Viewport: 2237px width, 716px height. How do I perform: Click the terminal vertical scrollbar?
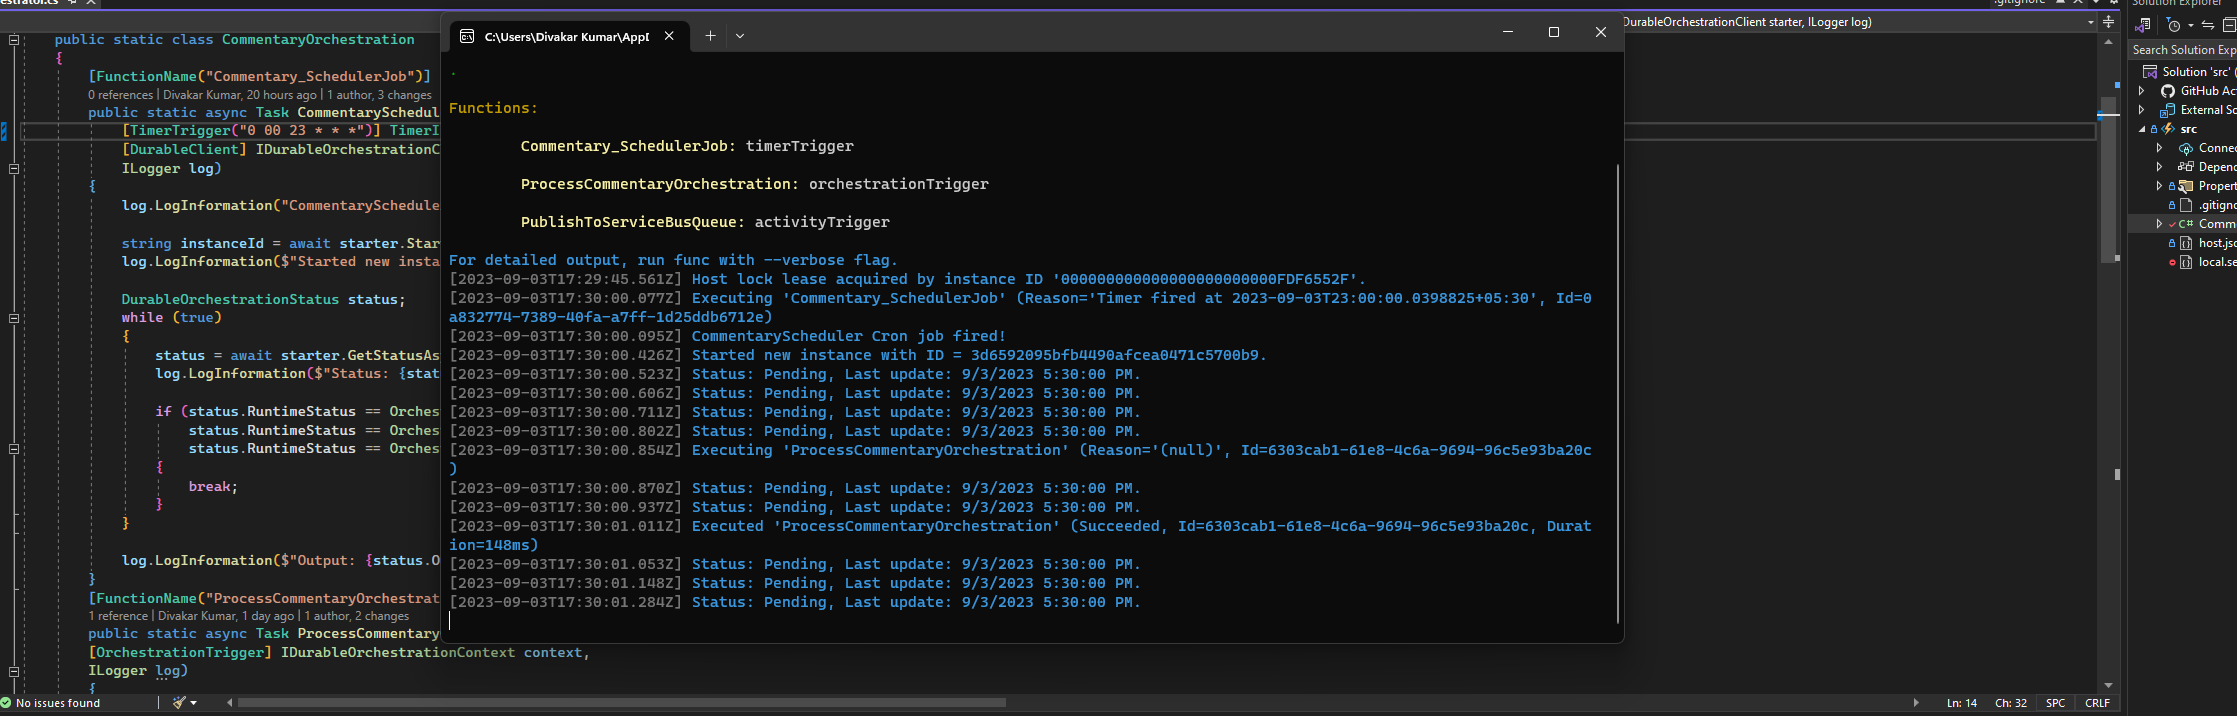pos(1617,394)
